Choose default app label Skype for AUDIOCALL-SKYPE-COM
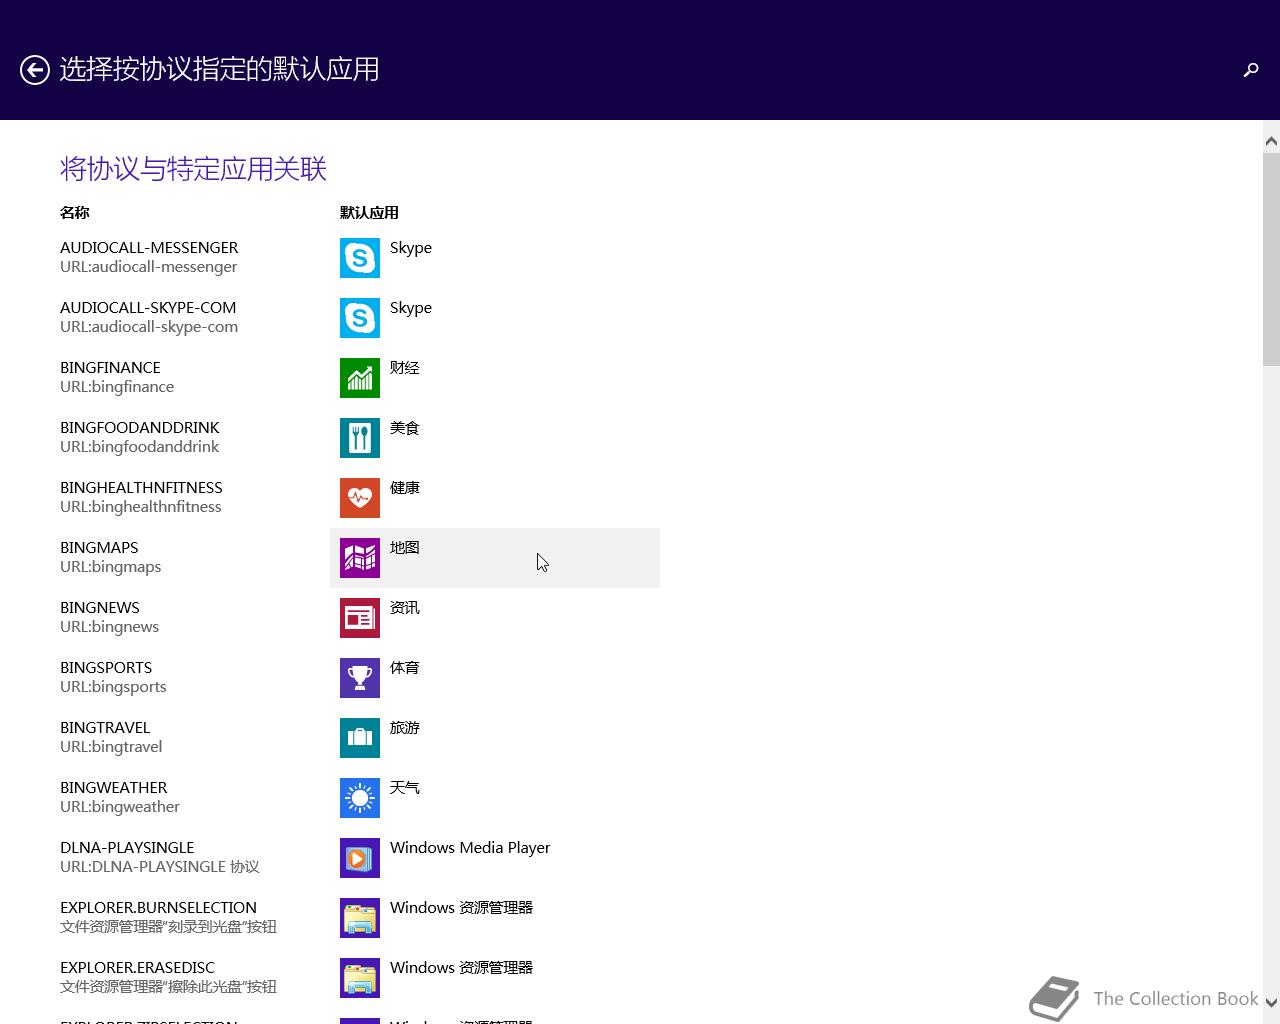This screenshot has width=1280, height=1024. point(411,308)
